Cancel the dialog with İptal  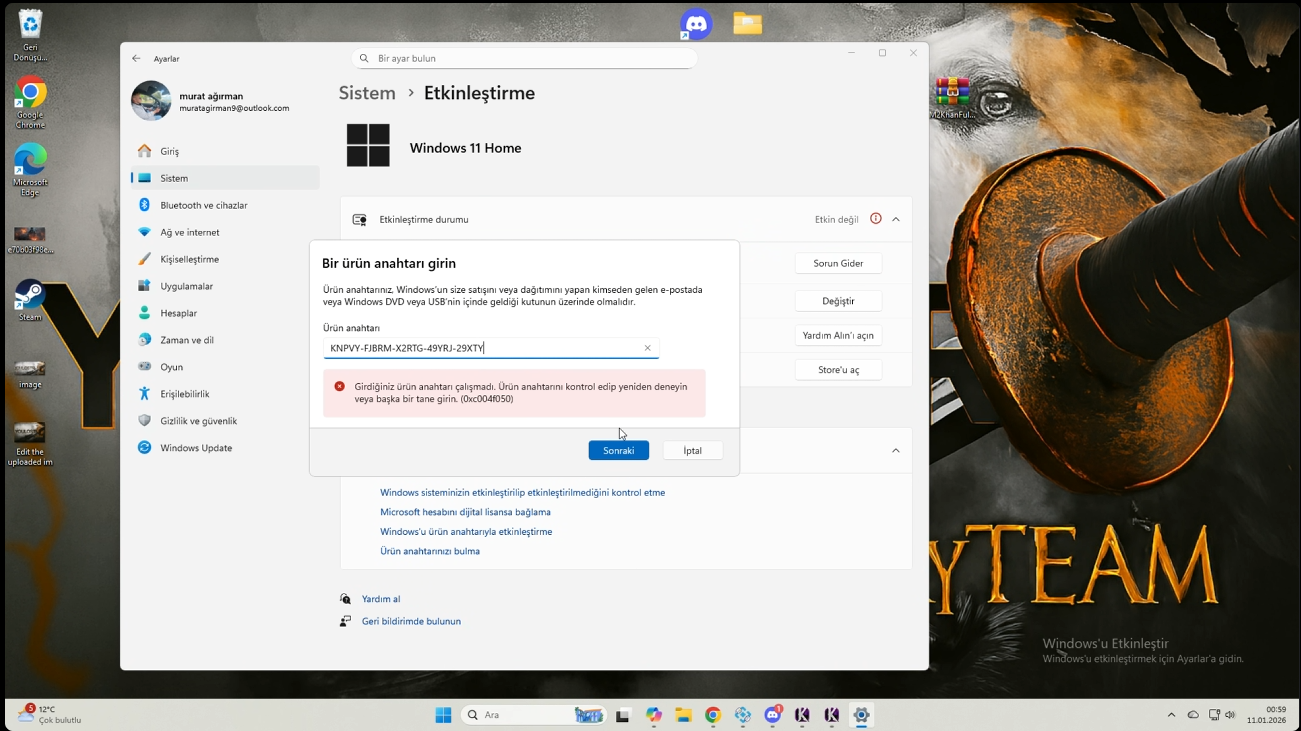(693, 451)
